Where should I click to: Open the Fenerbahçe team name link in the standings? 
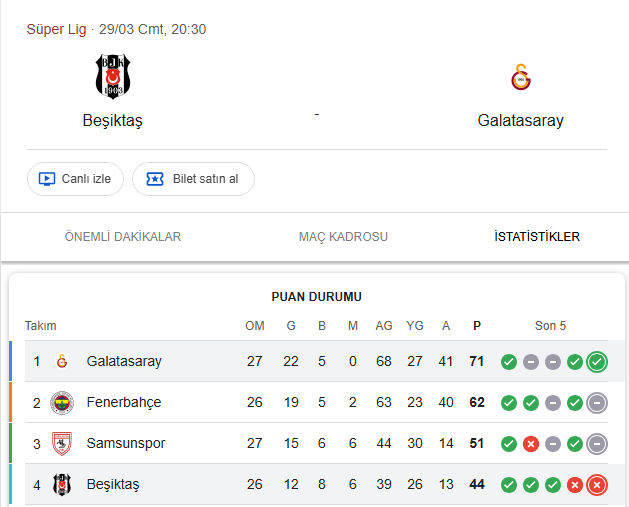pyautogui.click(x=124, y=402)
